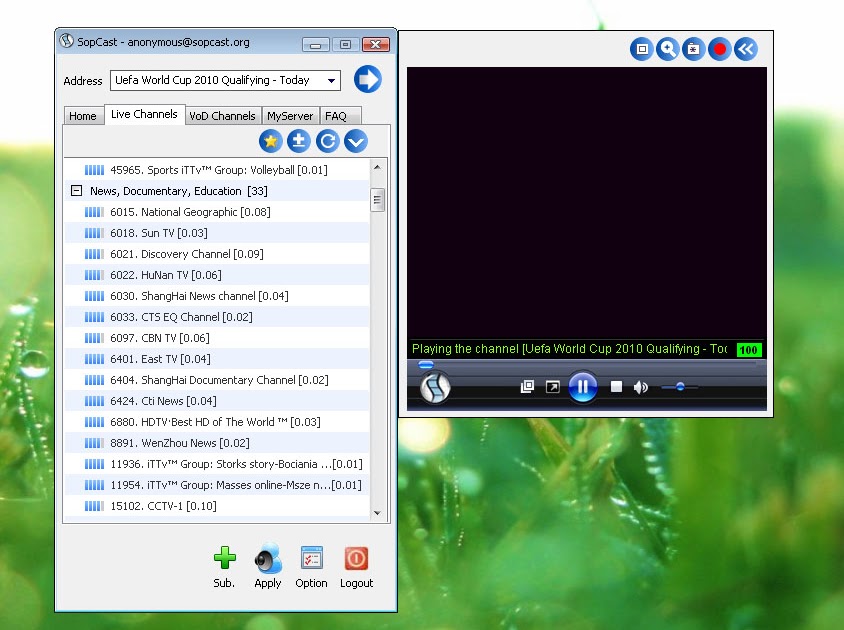844x630 pixels.
Task: Click the volume slider in player
Action: tap(680, 387)
